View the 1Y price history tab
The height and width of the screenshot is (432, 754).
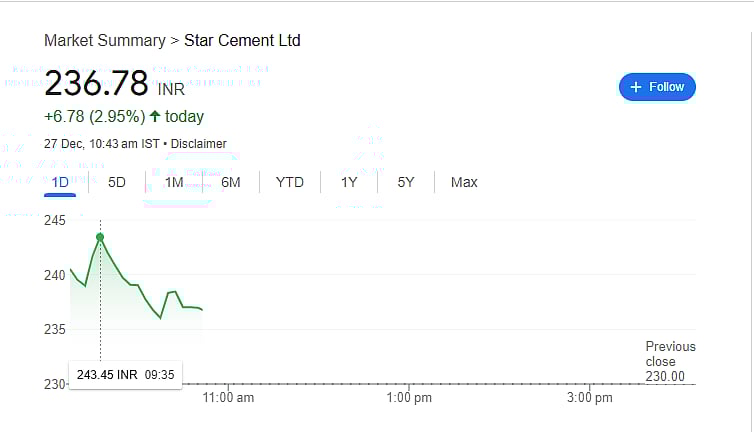coord(349,182)
